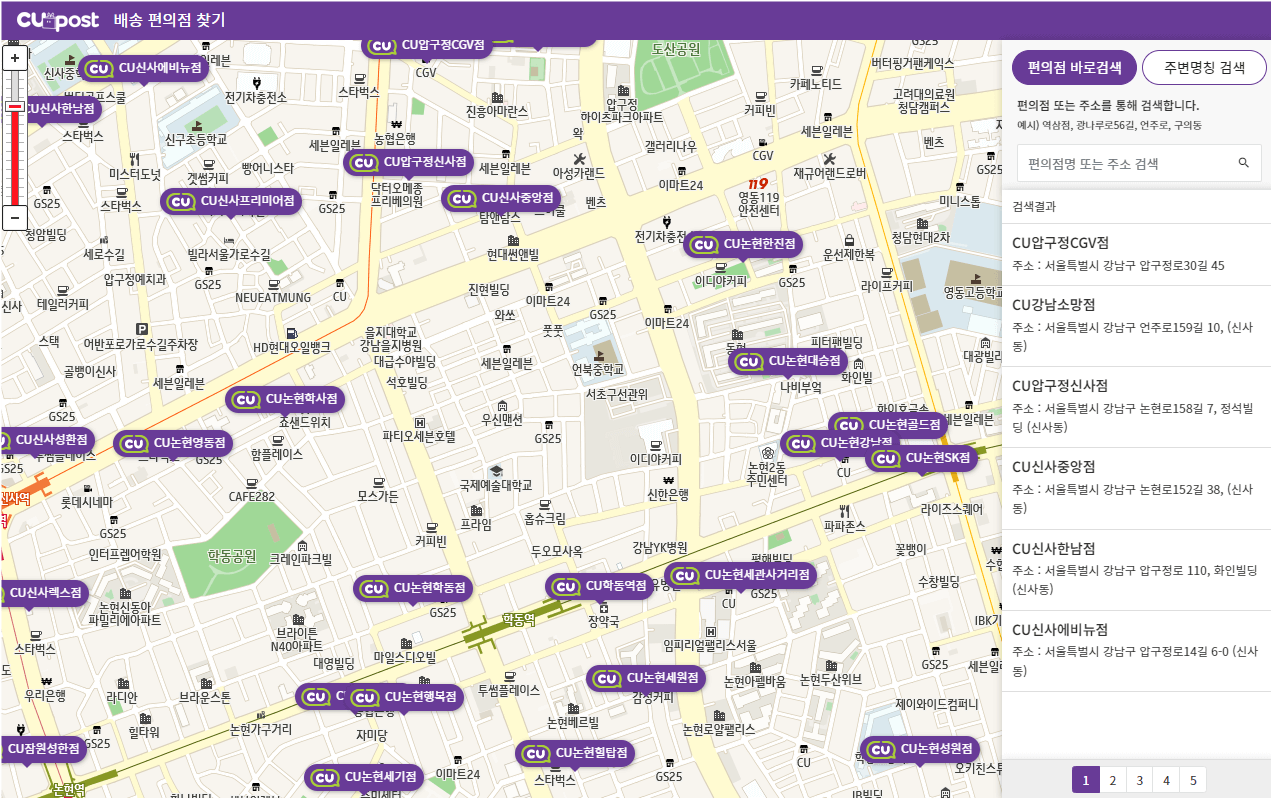Click the CU논현골드점 map marker

tap(889, 425)
